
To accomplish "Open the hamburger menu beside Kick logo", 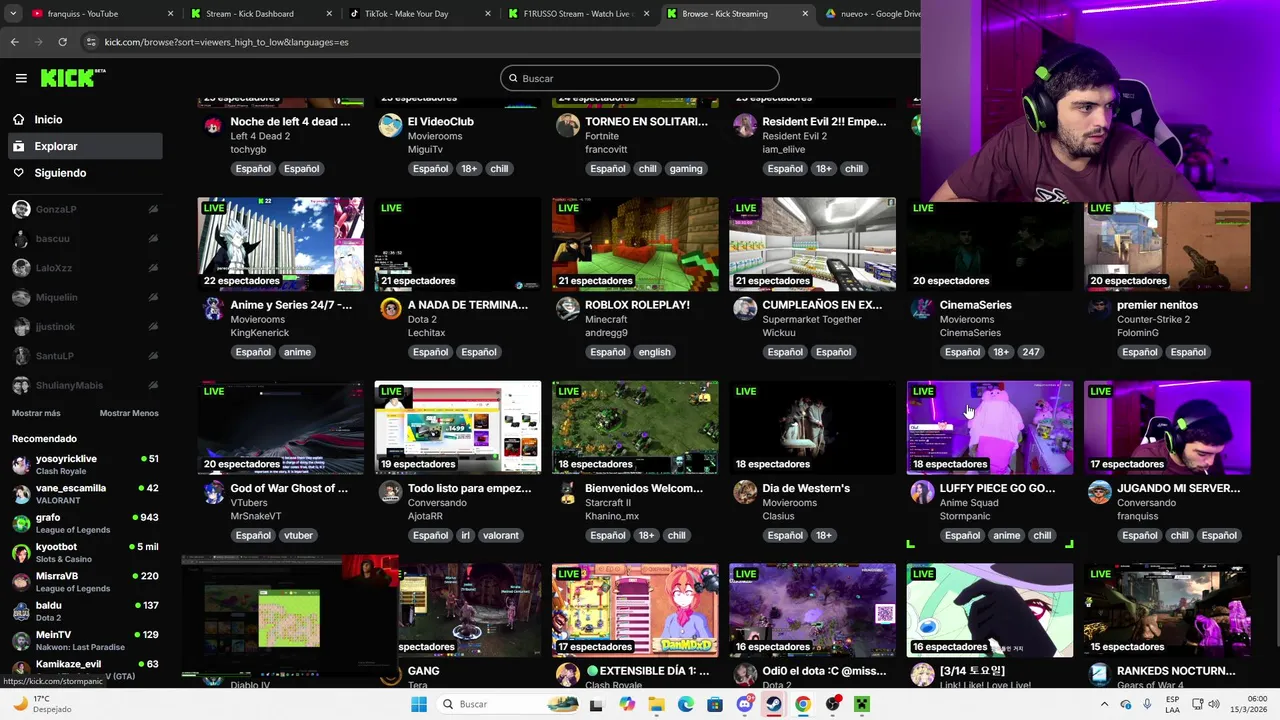I will 21,78.
